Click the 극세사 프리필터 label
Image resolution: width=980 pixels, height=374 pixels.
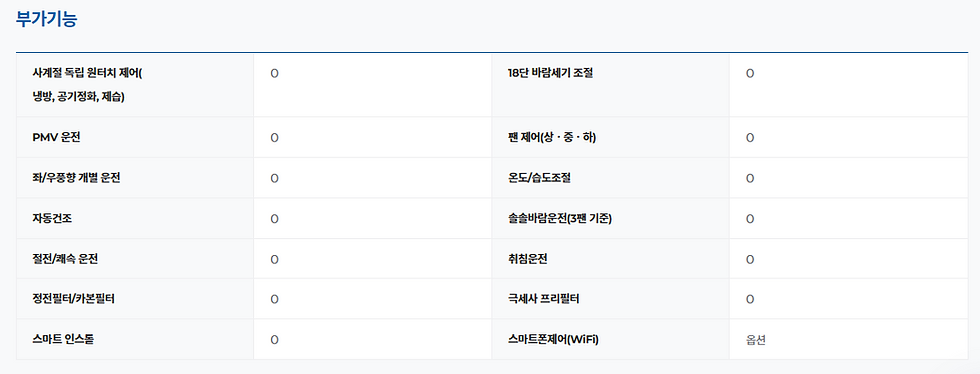coord(544,299)
